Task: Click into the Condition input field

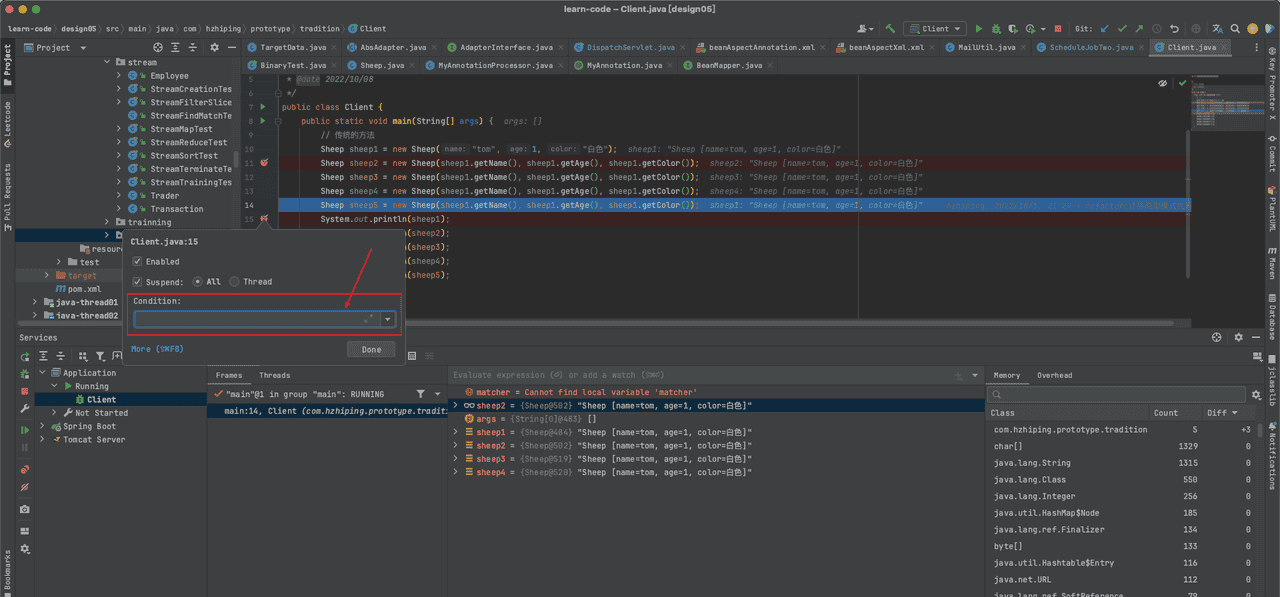Action: click(x=245, y=320)
